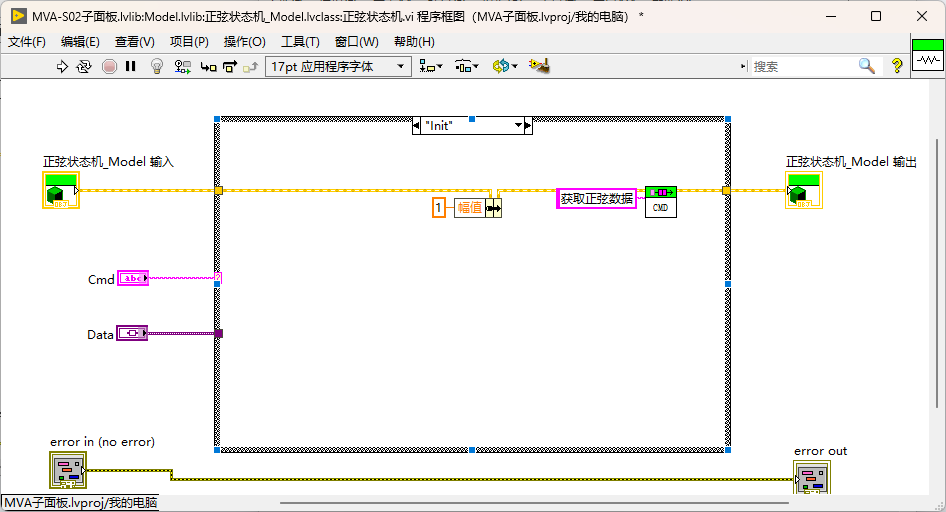Screen dimensions: 946x512
Task: Select the Cmd string terminal
Action: tap(133, 278)
